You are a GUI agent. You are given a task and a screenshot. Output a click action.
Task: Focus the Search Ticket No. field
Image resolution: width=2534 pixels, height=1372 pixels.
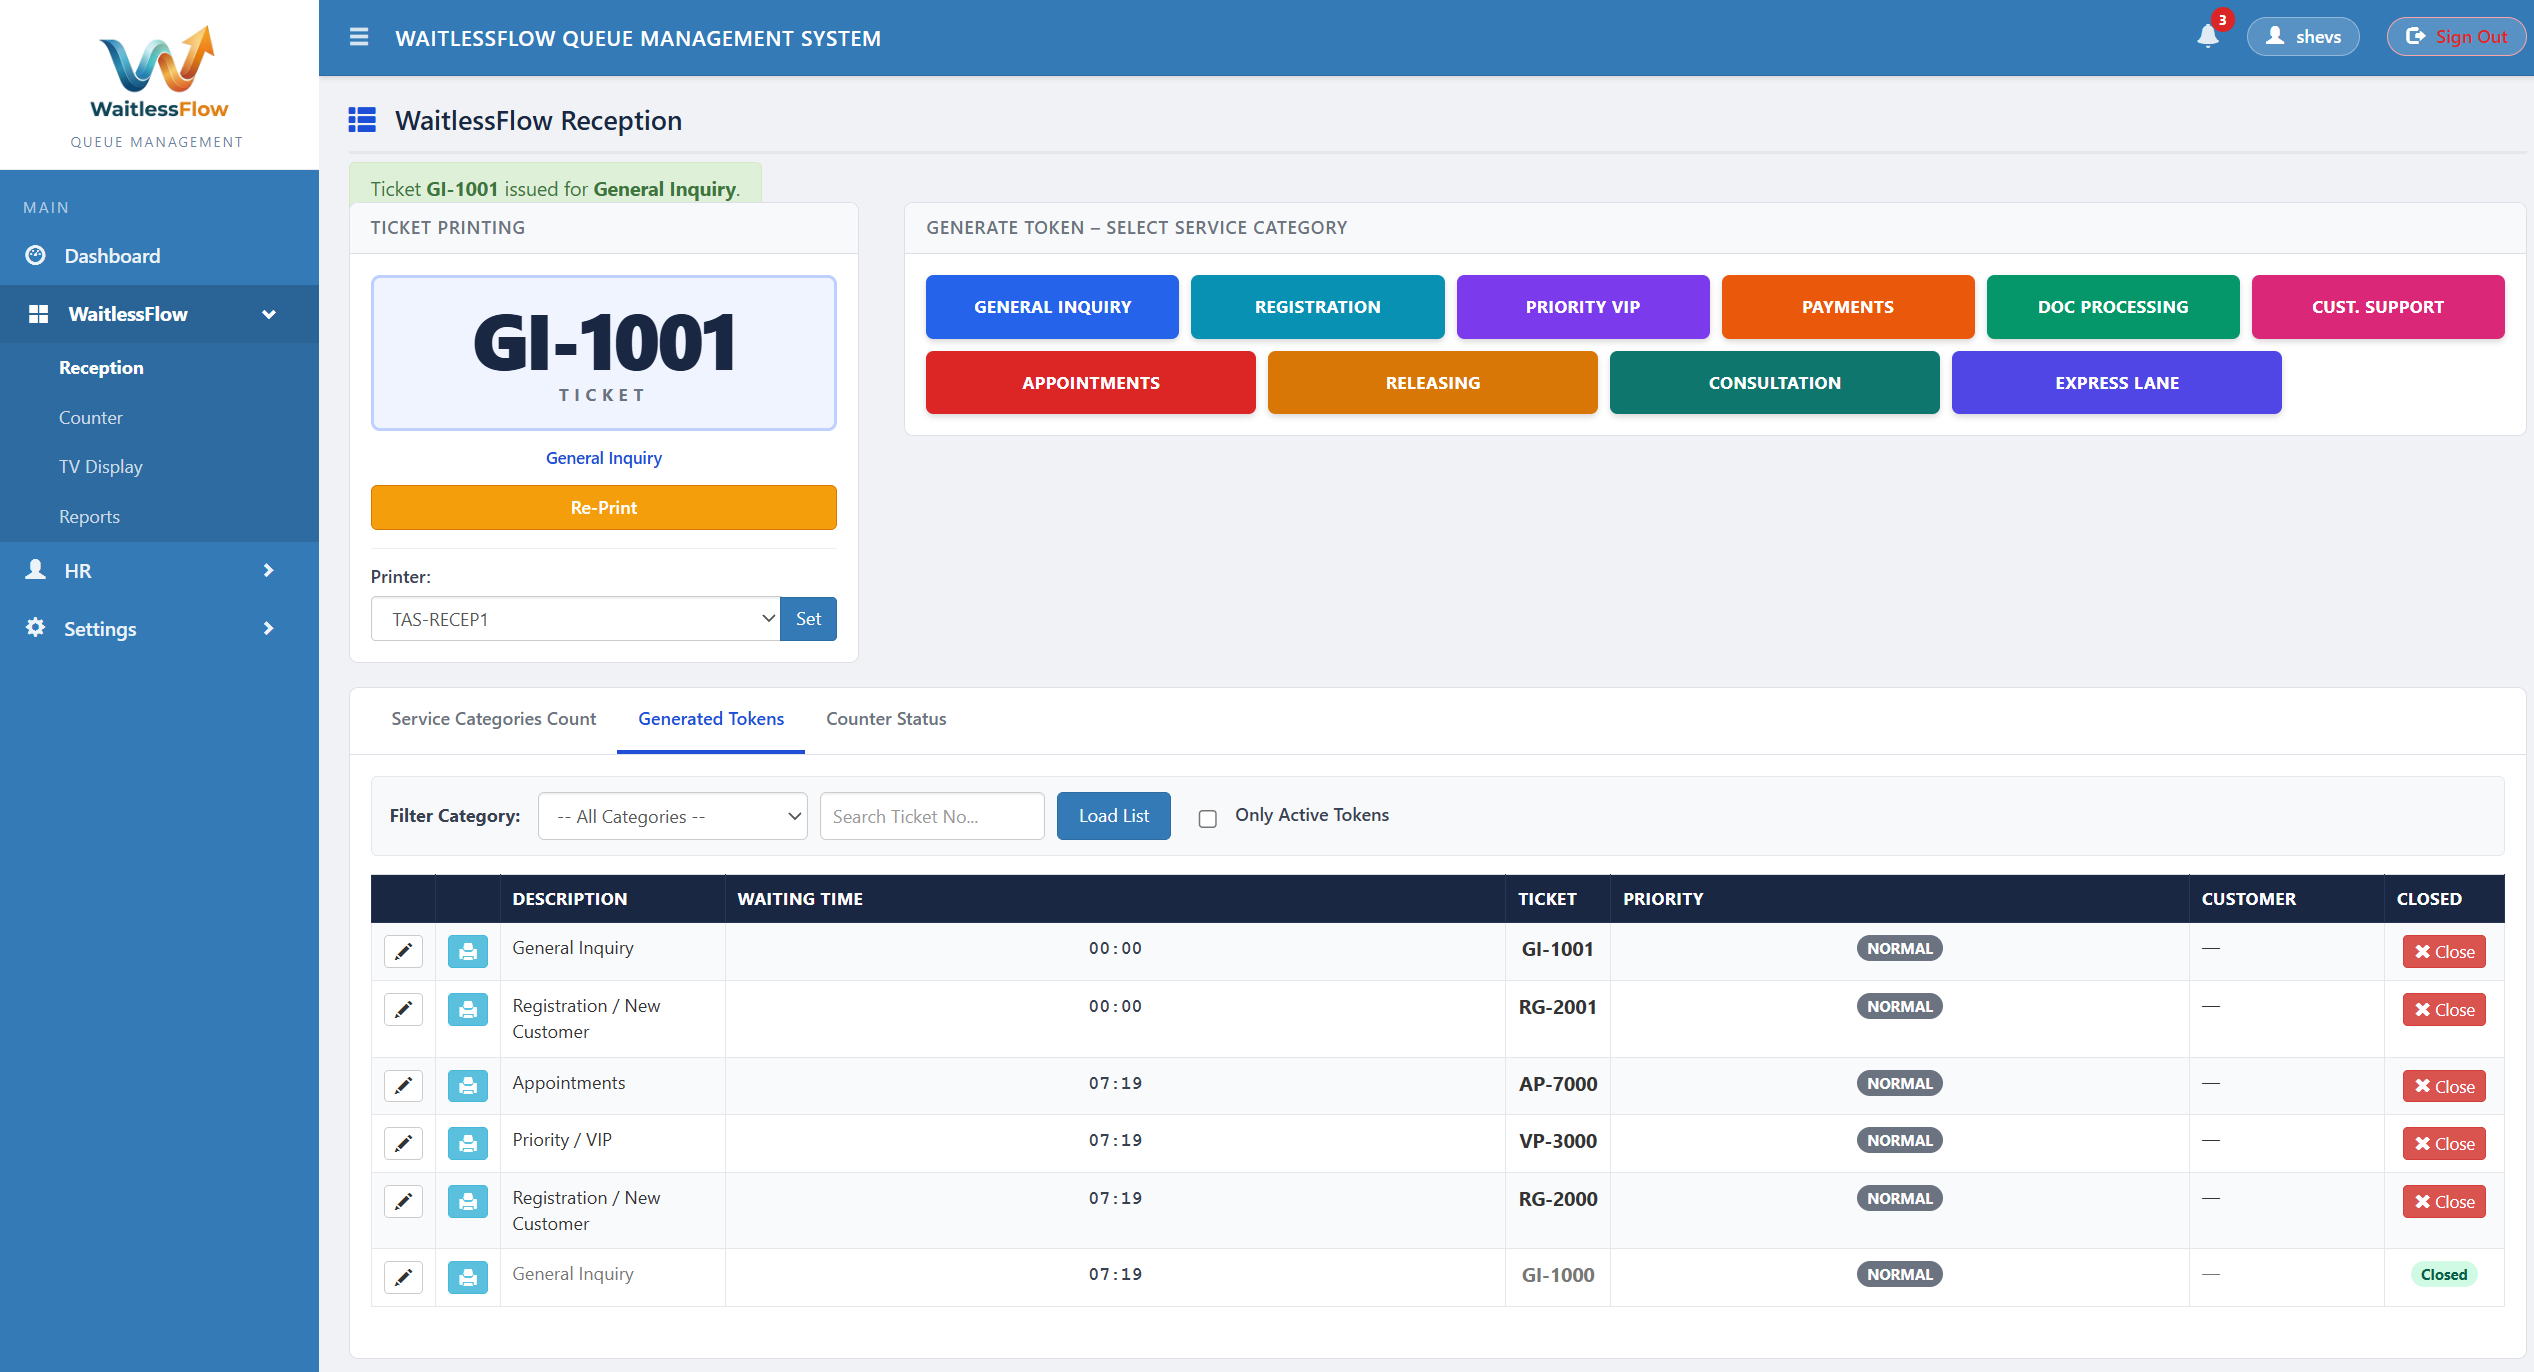click(931, 816)
